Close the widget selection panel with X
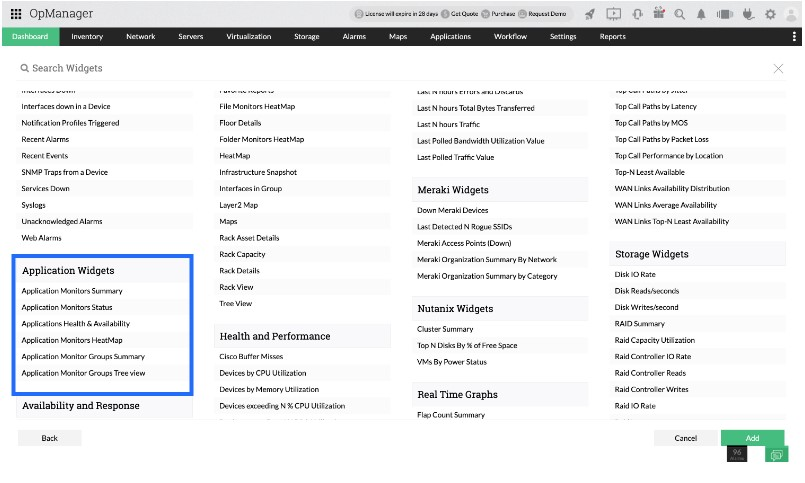 [778, 69]
